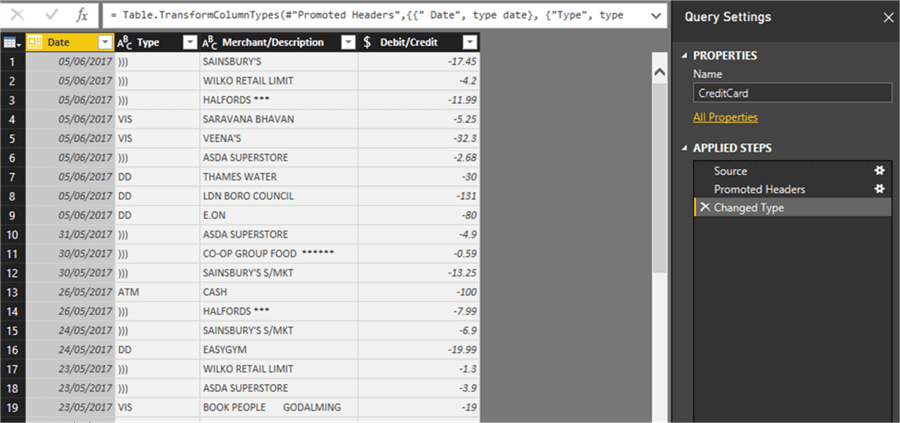Image resolution: width=900 pixels, height=423 pixels.
Task: Click the THAMES WATER cell
Action: coord(279,177)
